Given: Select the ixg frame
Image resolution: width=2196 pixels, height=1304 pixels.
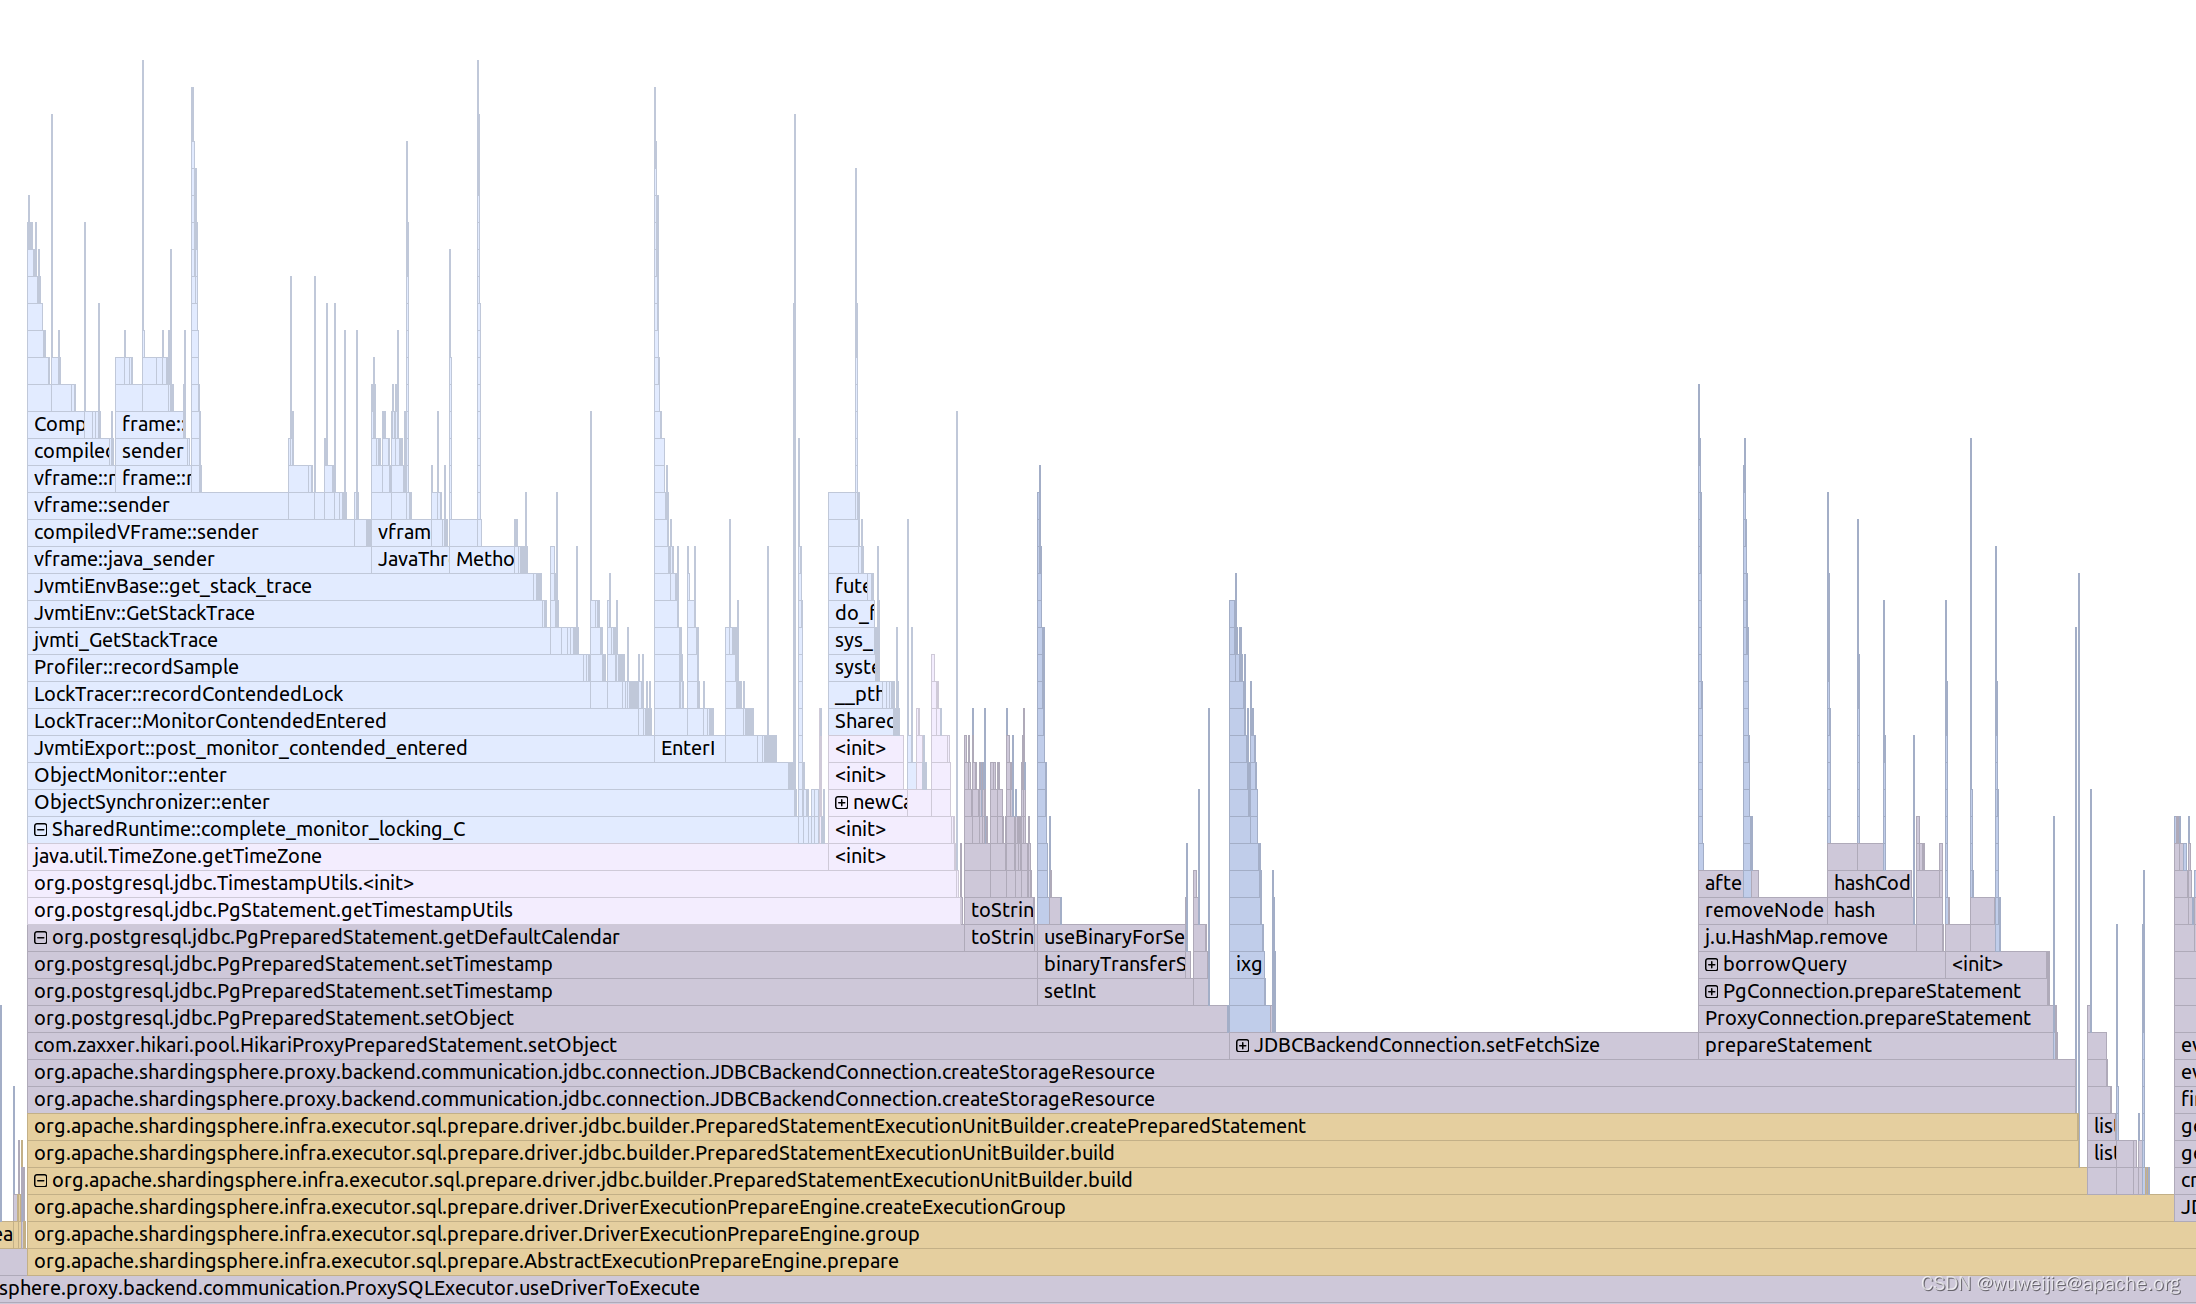Looking at the screenshot, I should tap(1248, 964).
